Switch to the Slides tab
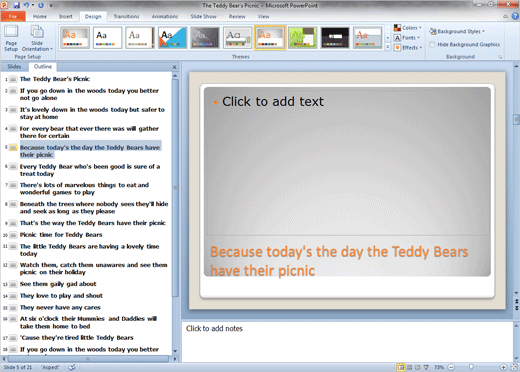Viewport: 520px width, 372px height. [x=14, y=67]
